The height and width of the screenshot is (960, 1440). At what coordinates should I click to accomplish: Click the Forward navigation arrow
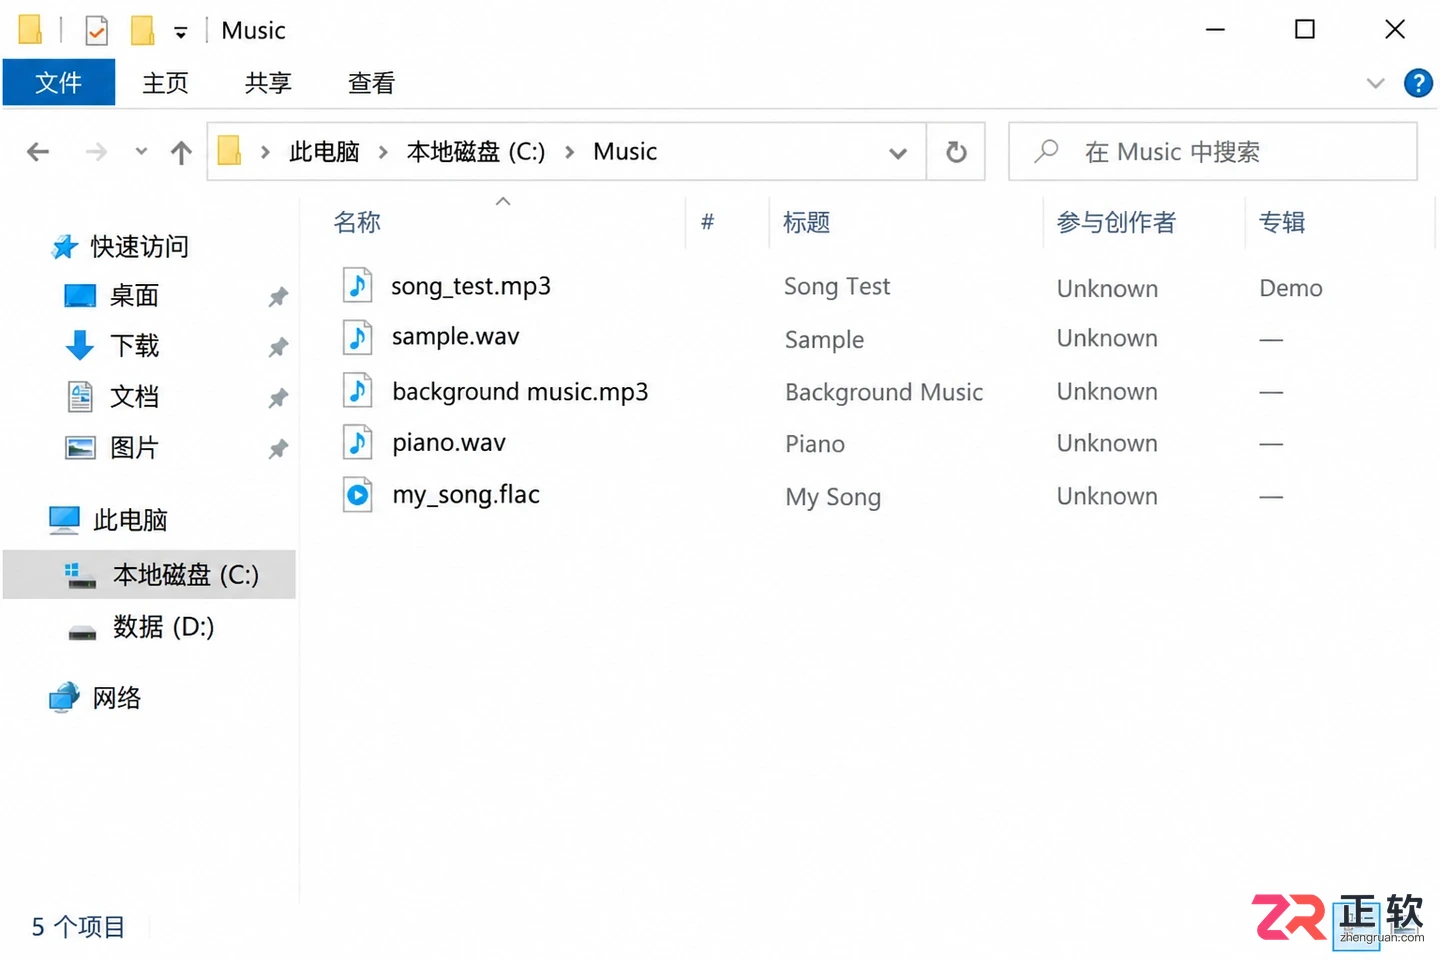(96, 152)
